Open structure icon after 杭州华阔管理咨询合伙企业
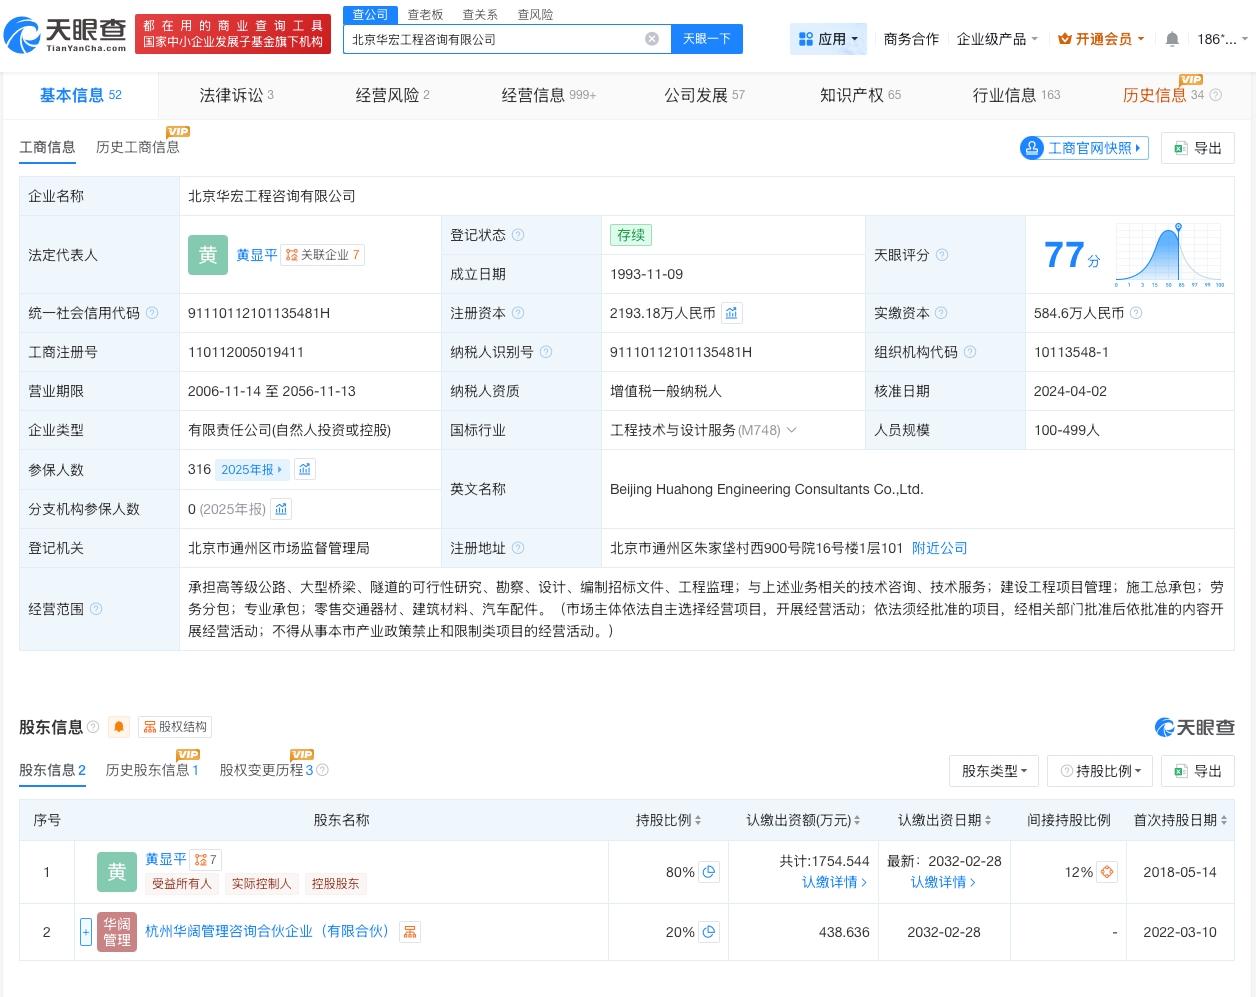This screenshot has width=1256, height=997. coord(410,932)
